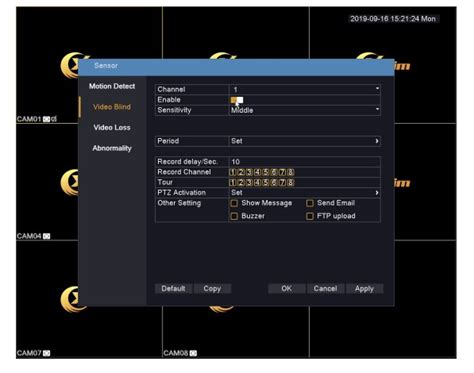Click the date and time display
The width and height of the screenshot is (474, 373).
393,19
